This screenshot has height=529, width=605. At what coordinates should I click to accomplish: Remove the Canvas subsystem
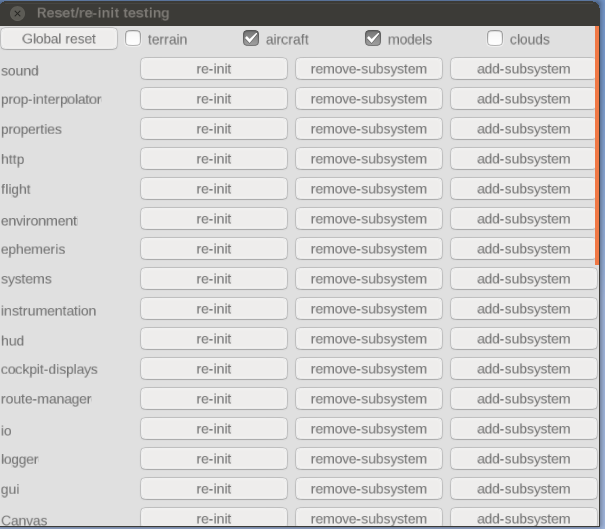point(369,517)
